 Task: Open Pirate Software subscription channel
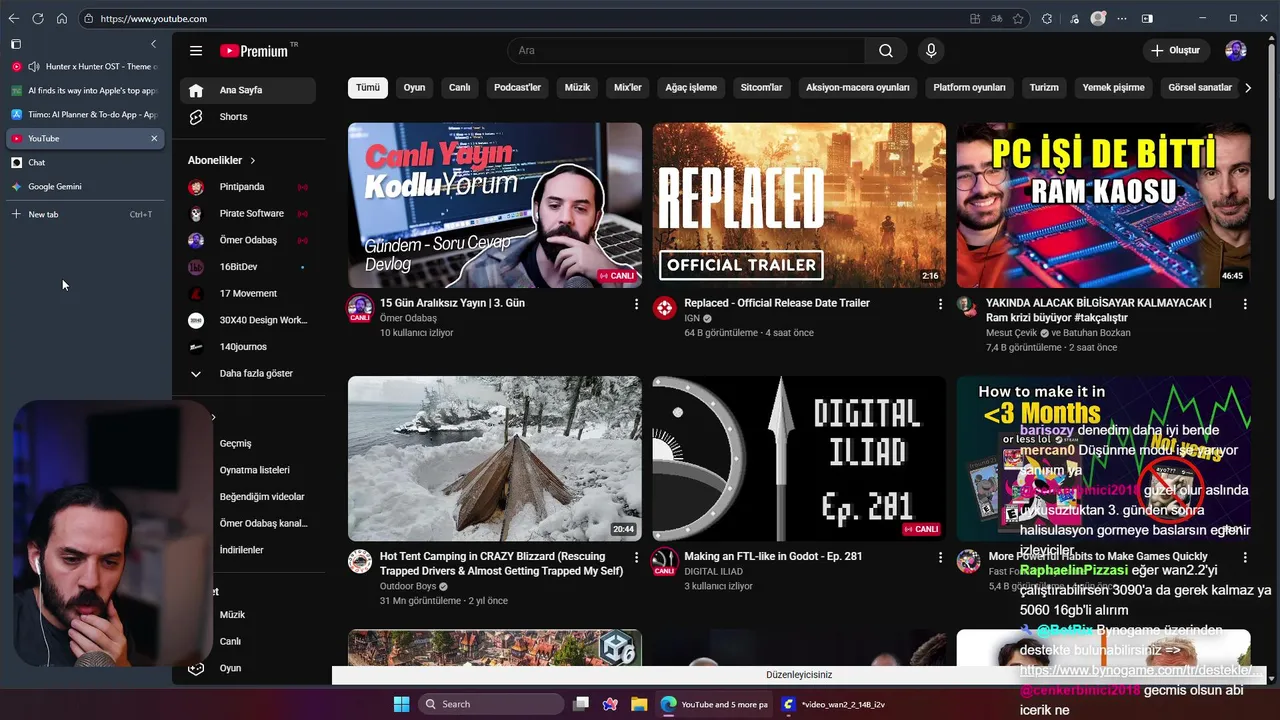[x=248, y=214]
